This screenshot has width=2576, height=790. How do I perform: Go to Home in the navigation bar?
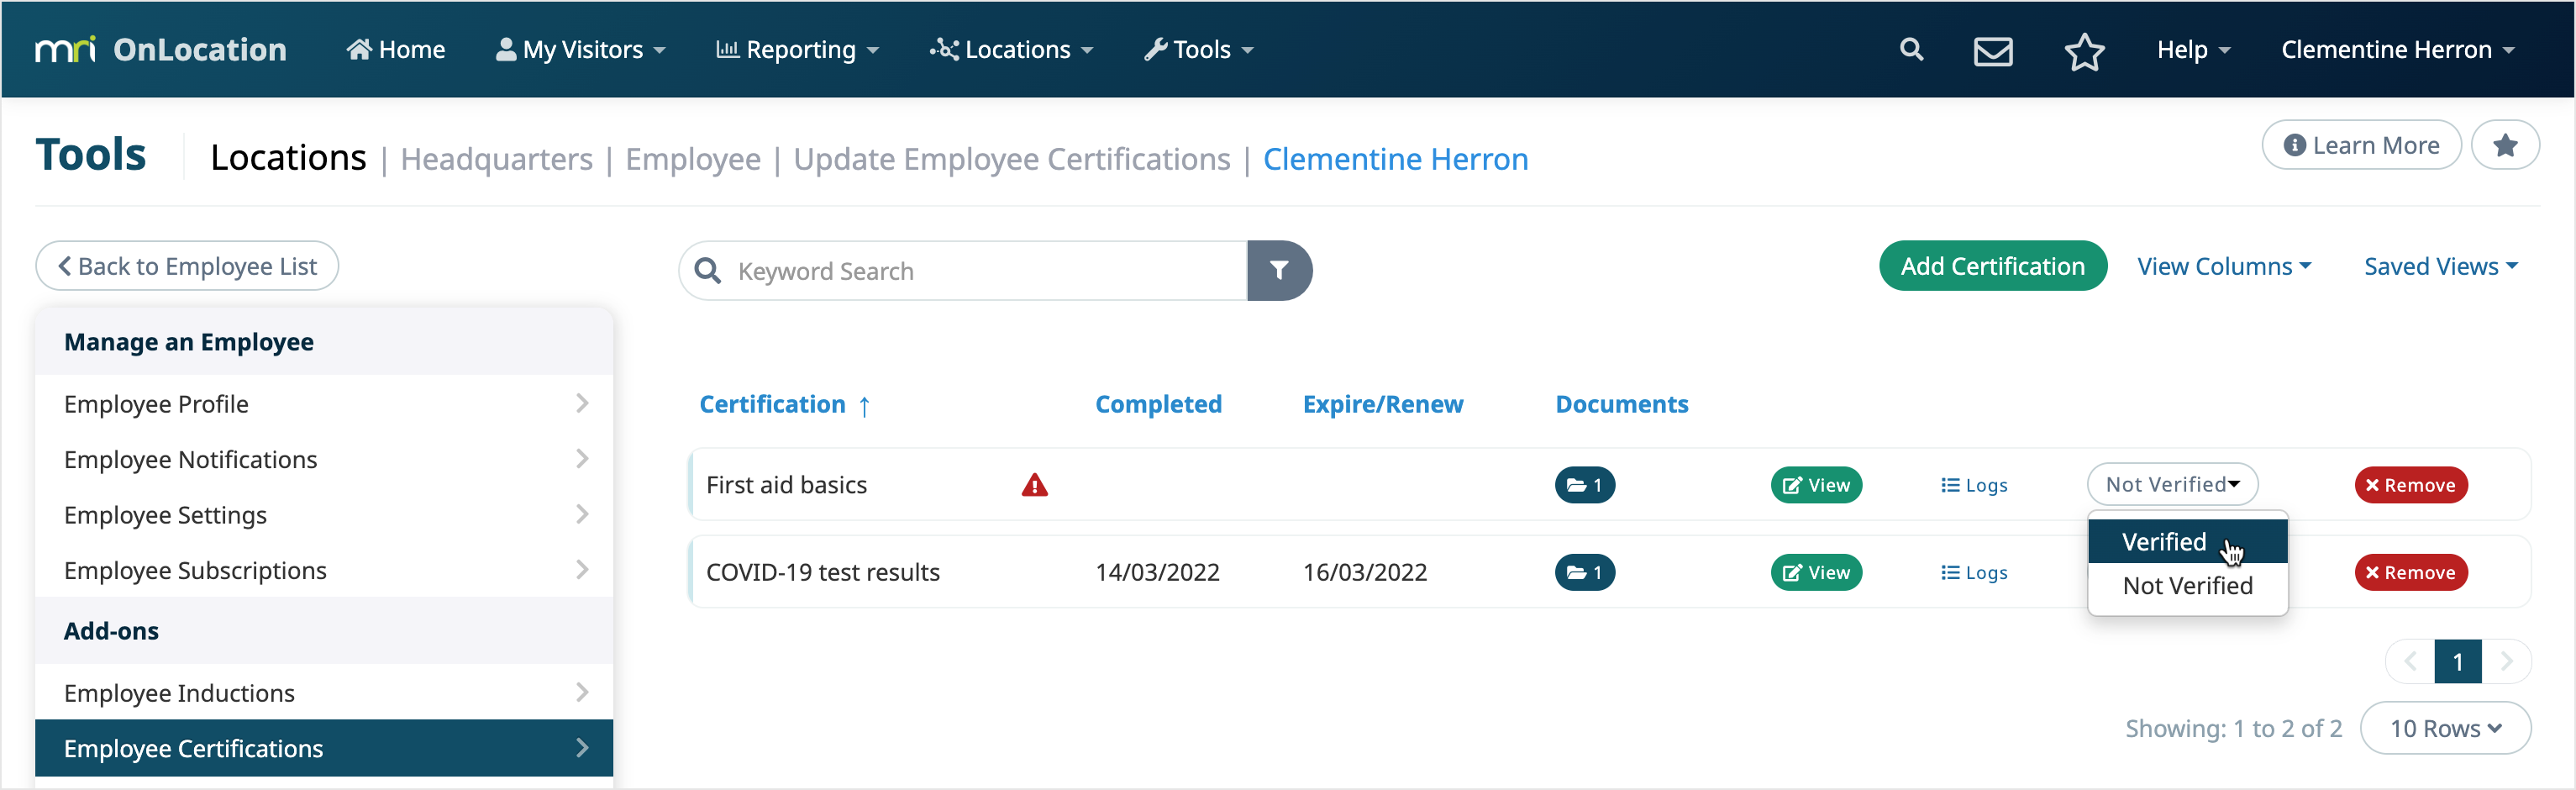pyautogui.click(x=395, y=49)
